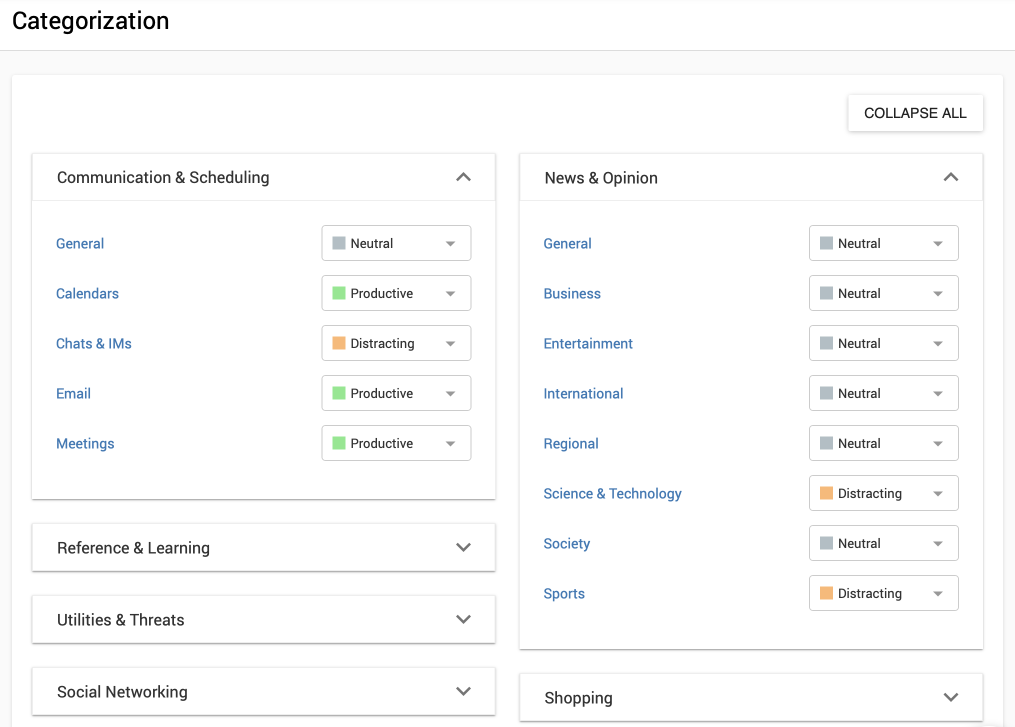1015x727 pixels.
Task: Expand Social Networking section chevron
Action: tap(463, 691)
